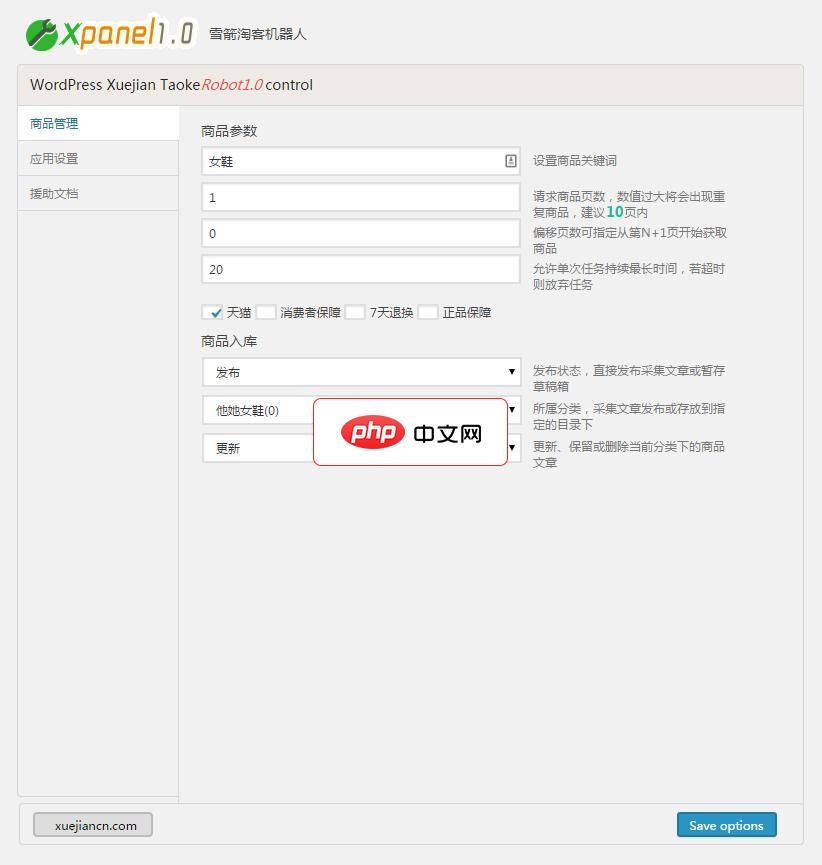Check the 7天退换 option
This screenshot has height=865, width=822.
tap(355, 312)
